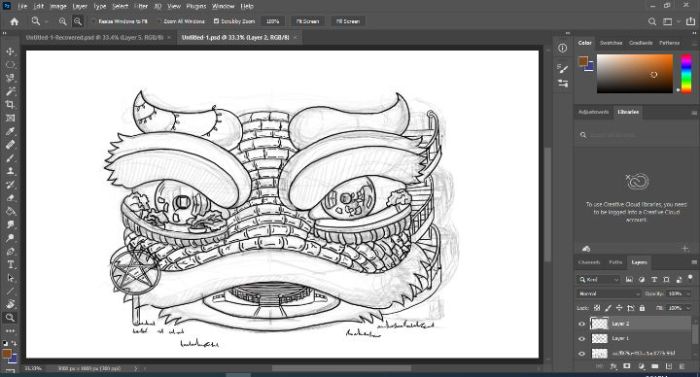The width and height of the screenshot is (700, 377).
Task: Click the Home icon in options bar
Action: 14,21
